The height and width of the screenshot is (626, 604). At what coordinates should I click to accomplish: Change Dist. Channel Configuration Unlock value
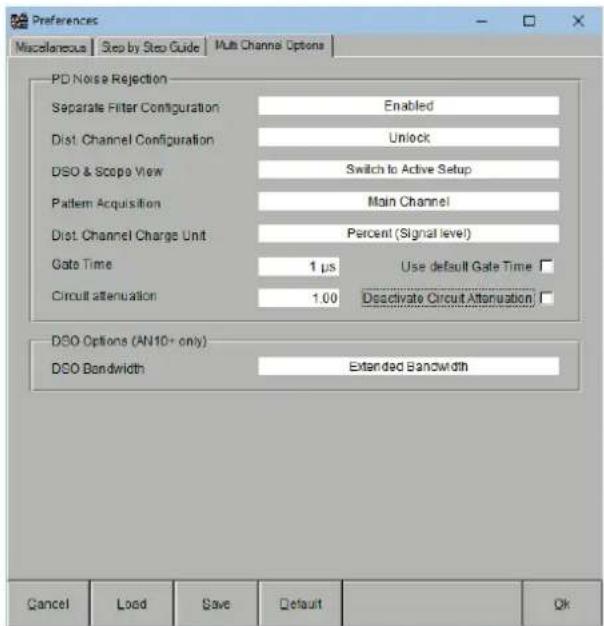(x=408, y=138)
